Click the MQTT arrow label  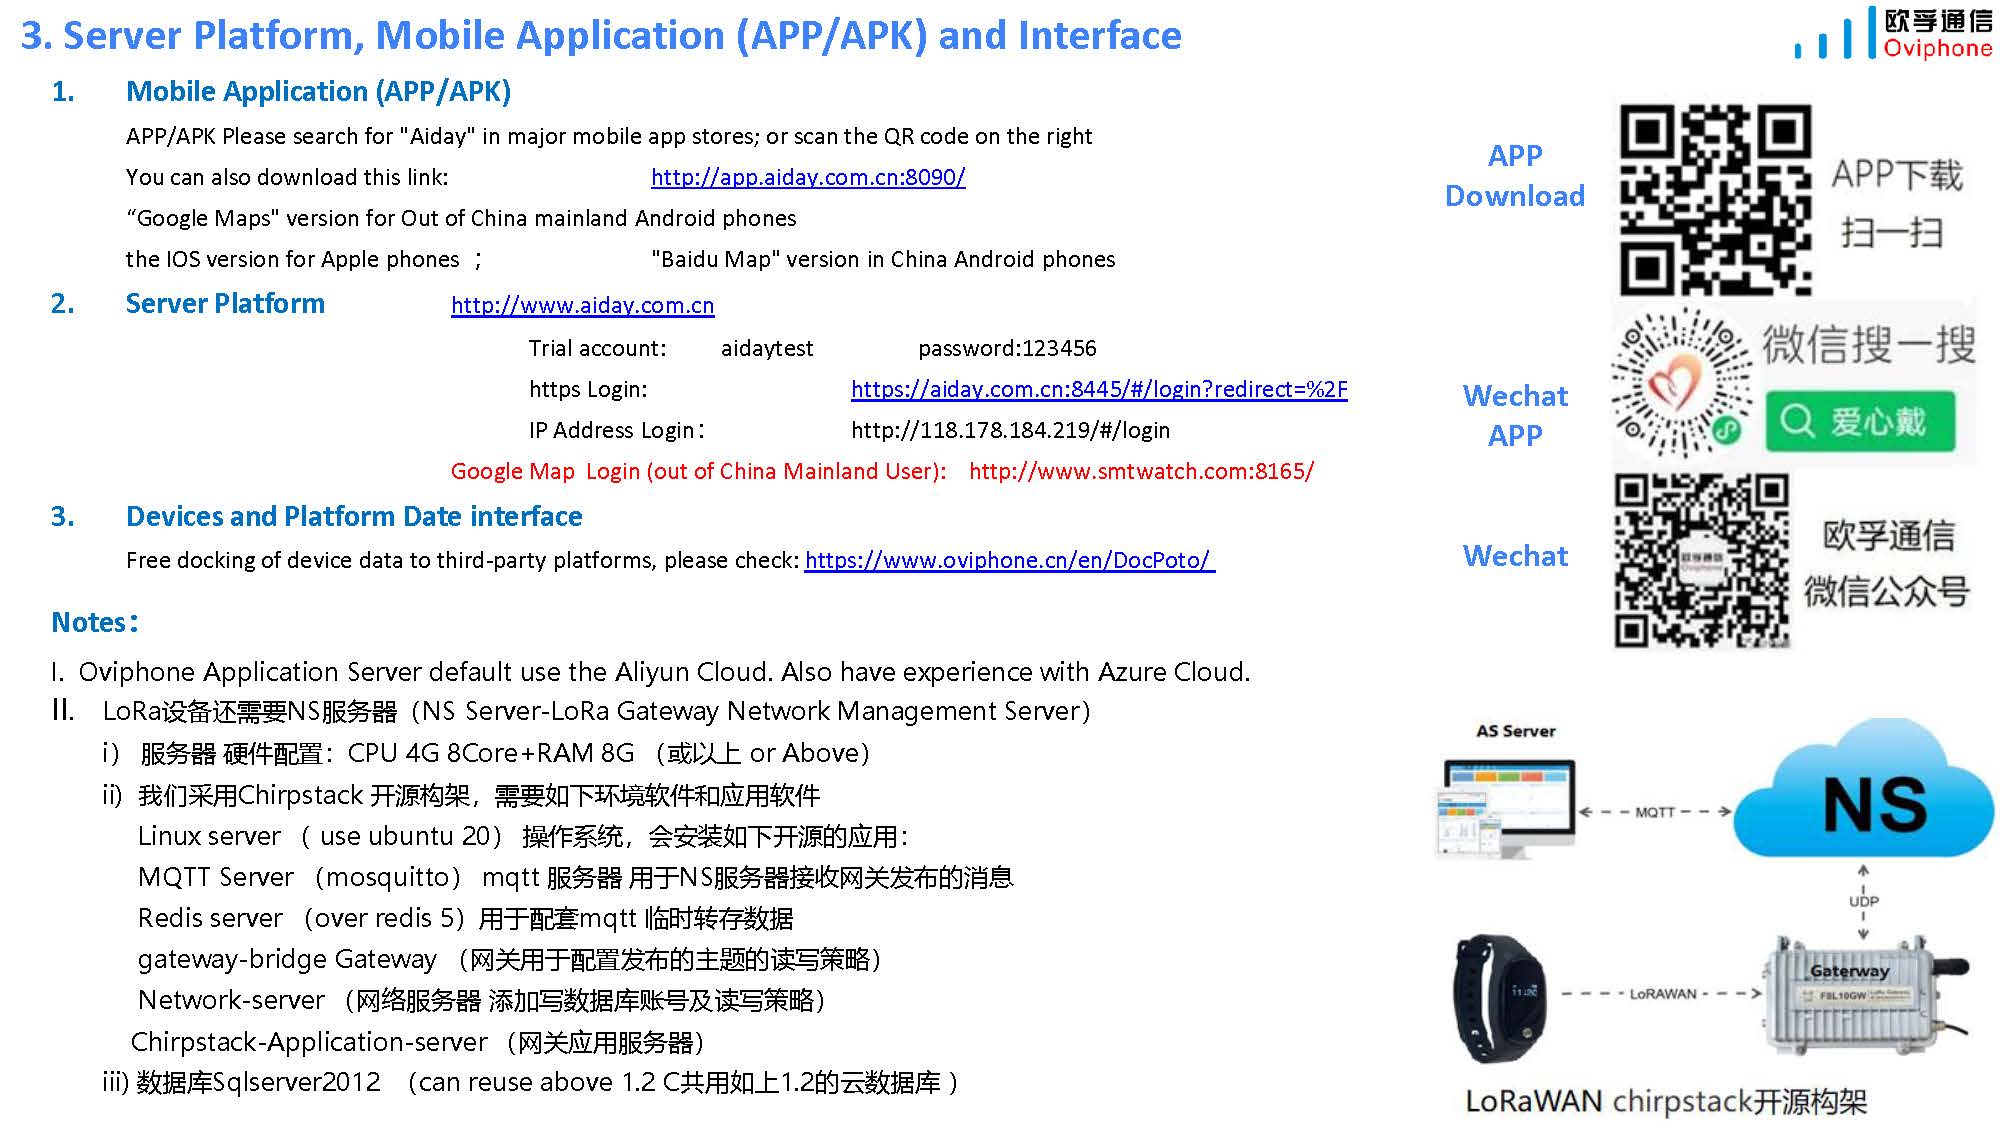coord(1655,812)
